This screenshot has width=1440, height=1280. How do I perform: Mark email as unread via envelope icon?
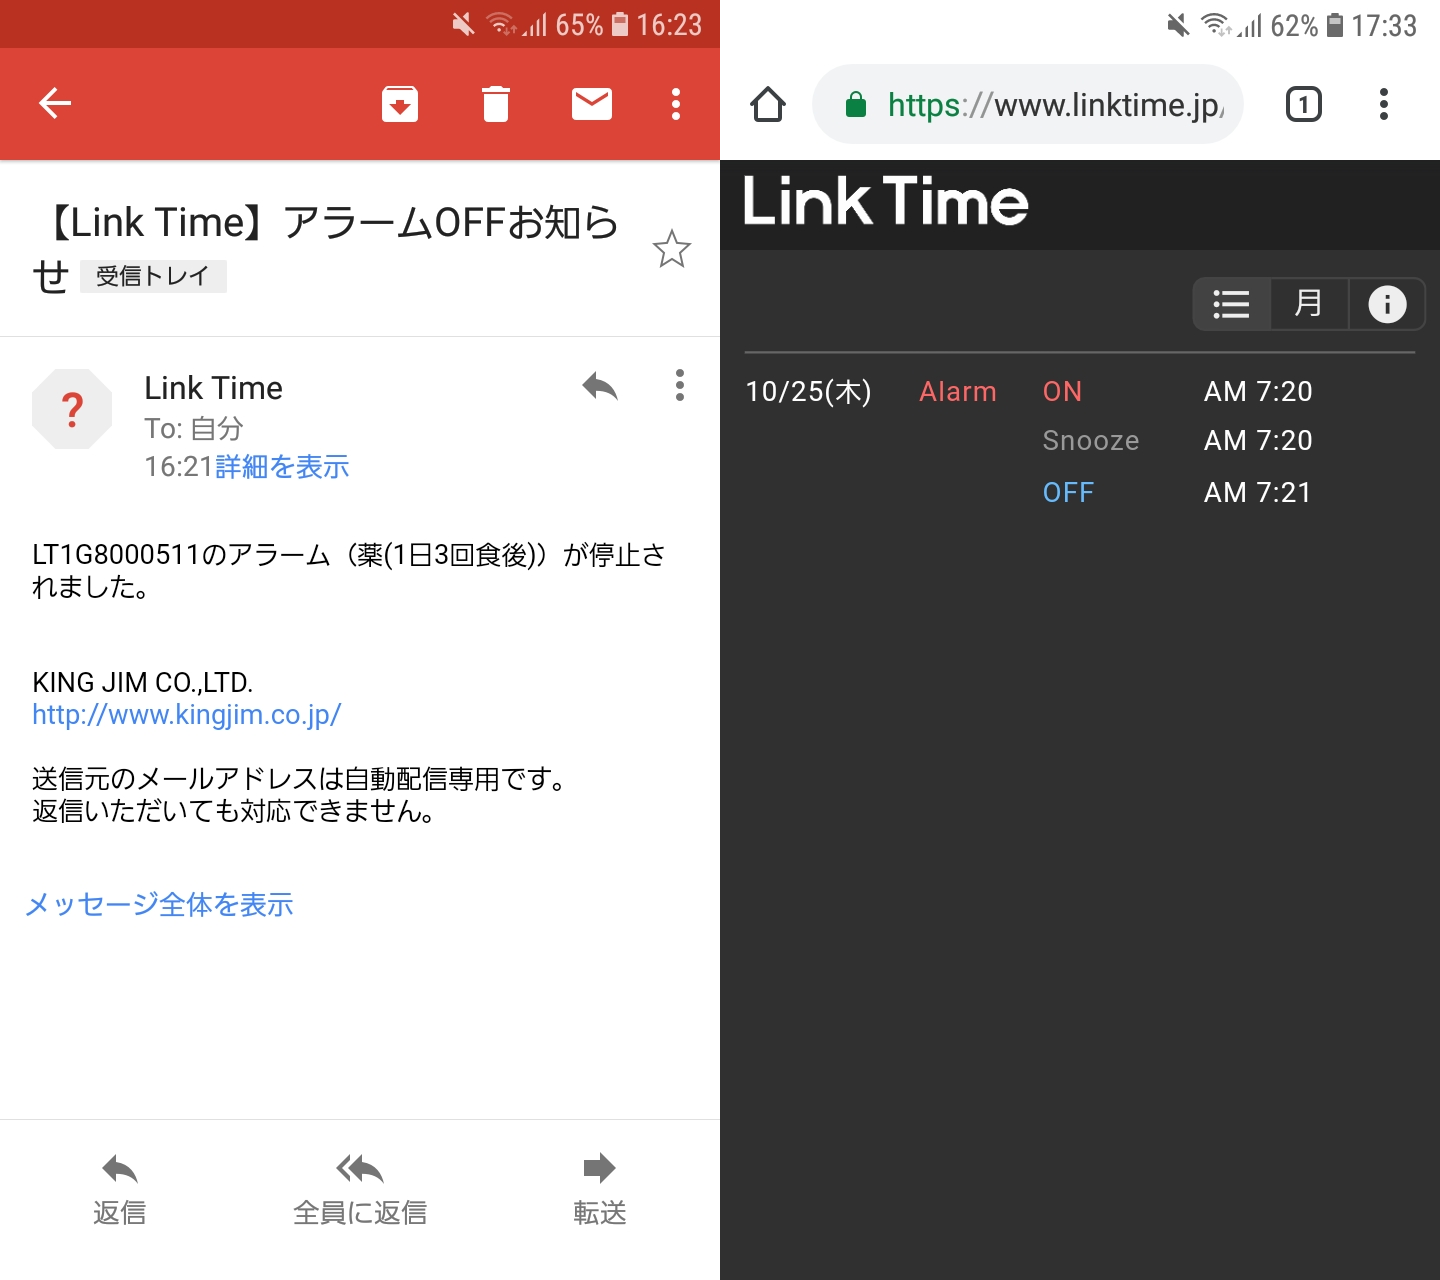tap(592, 104)
